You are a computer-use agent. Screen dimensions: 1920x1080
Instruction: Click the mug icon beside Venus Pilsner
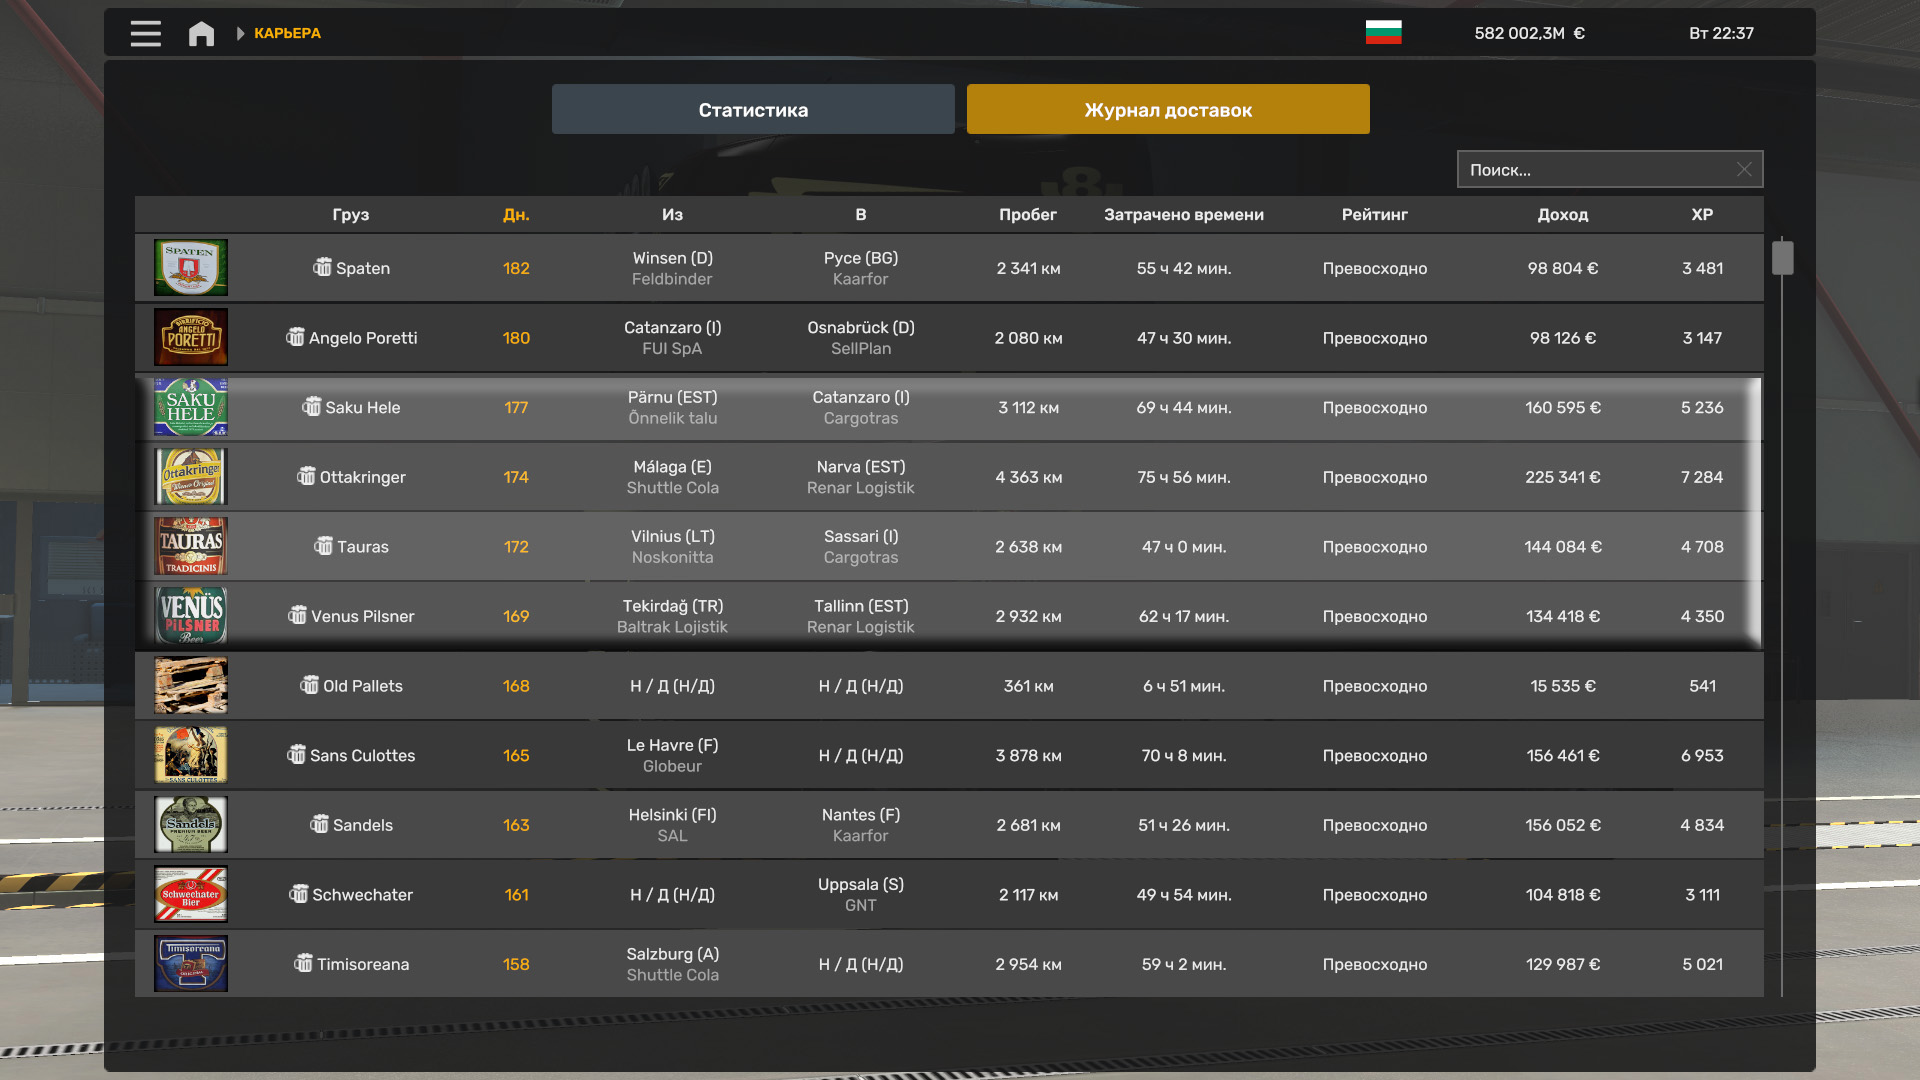coord(297,615)
